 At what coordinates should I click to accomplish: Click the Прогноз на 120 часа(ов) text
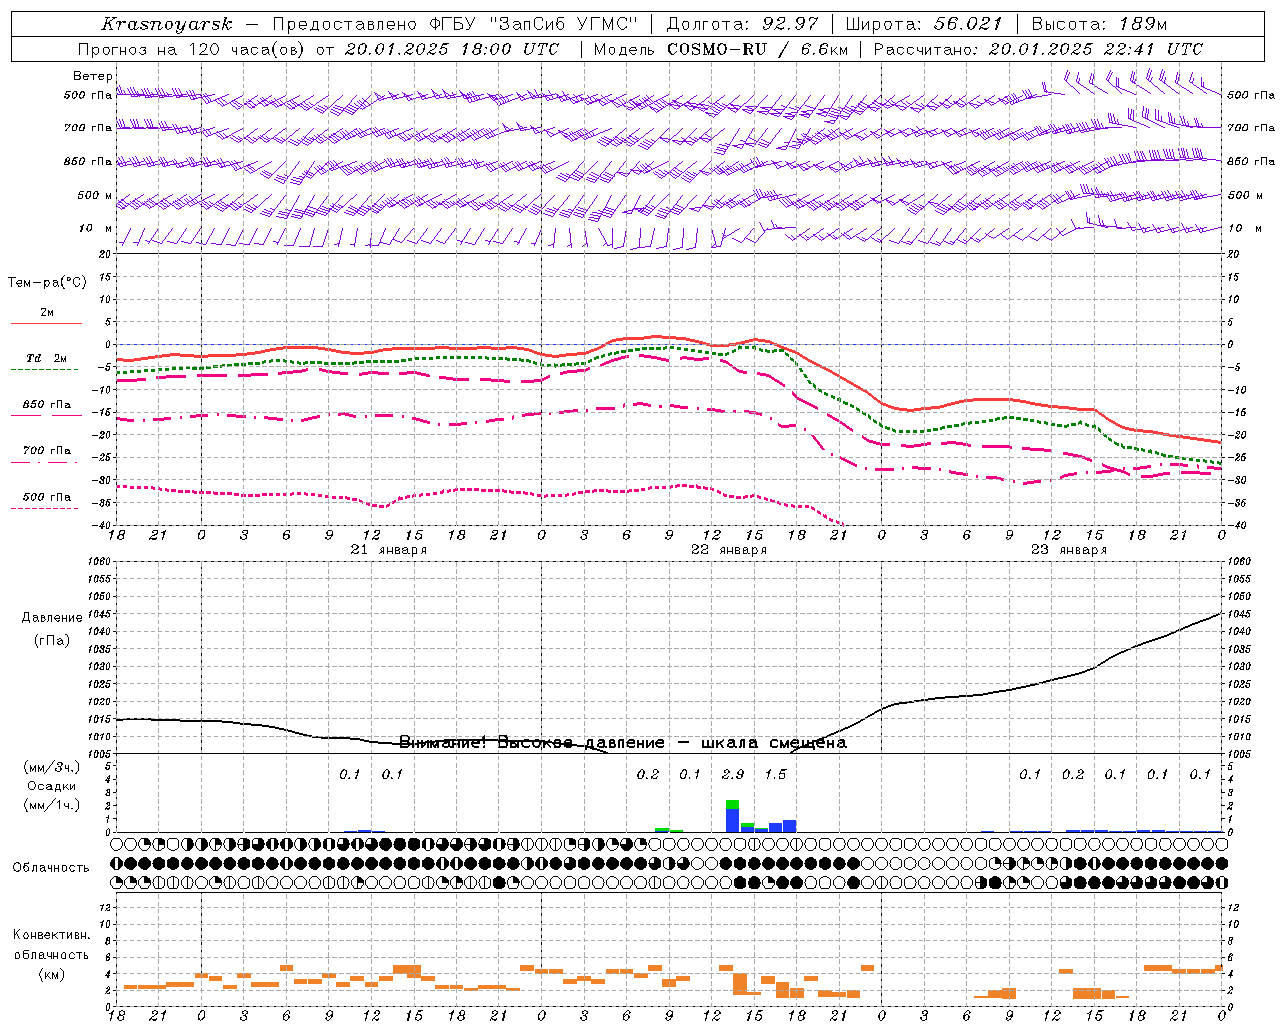[x=192, y=49]
